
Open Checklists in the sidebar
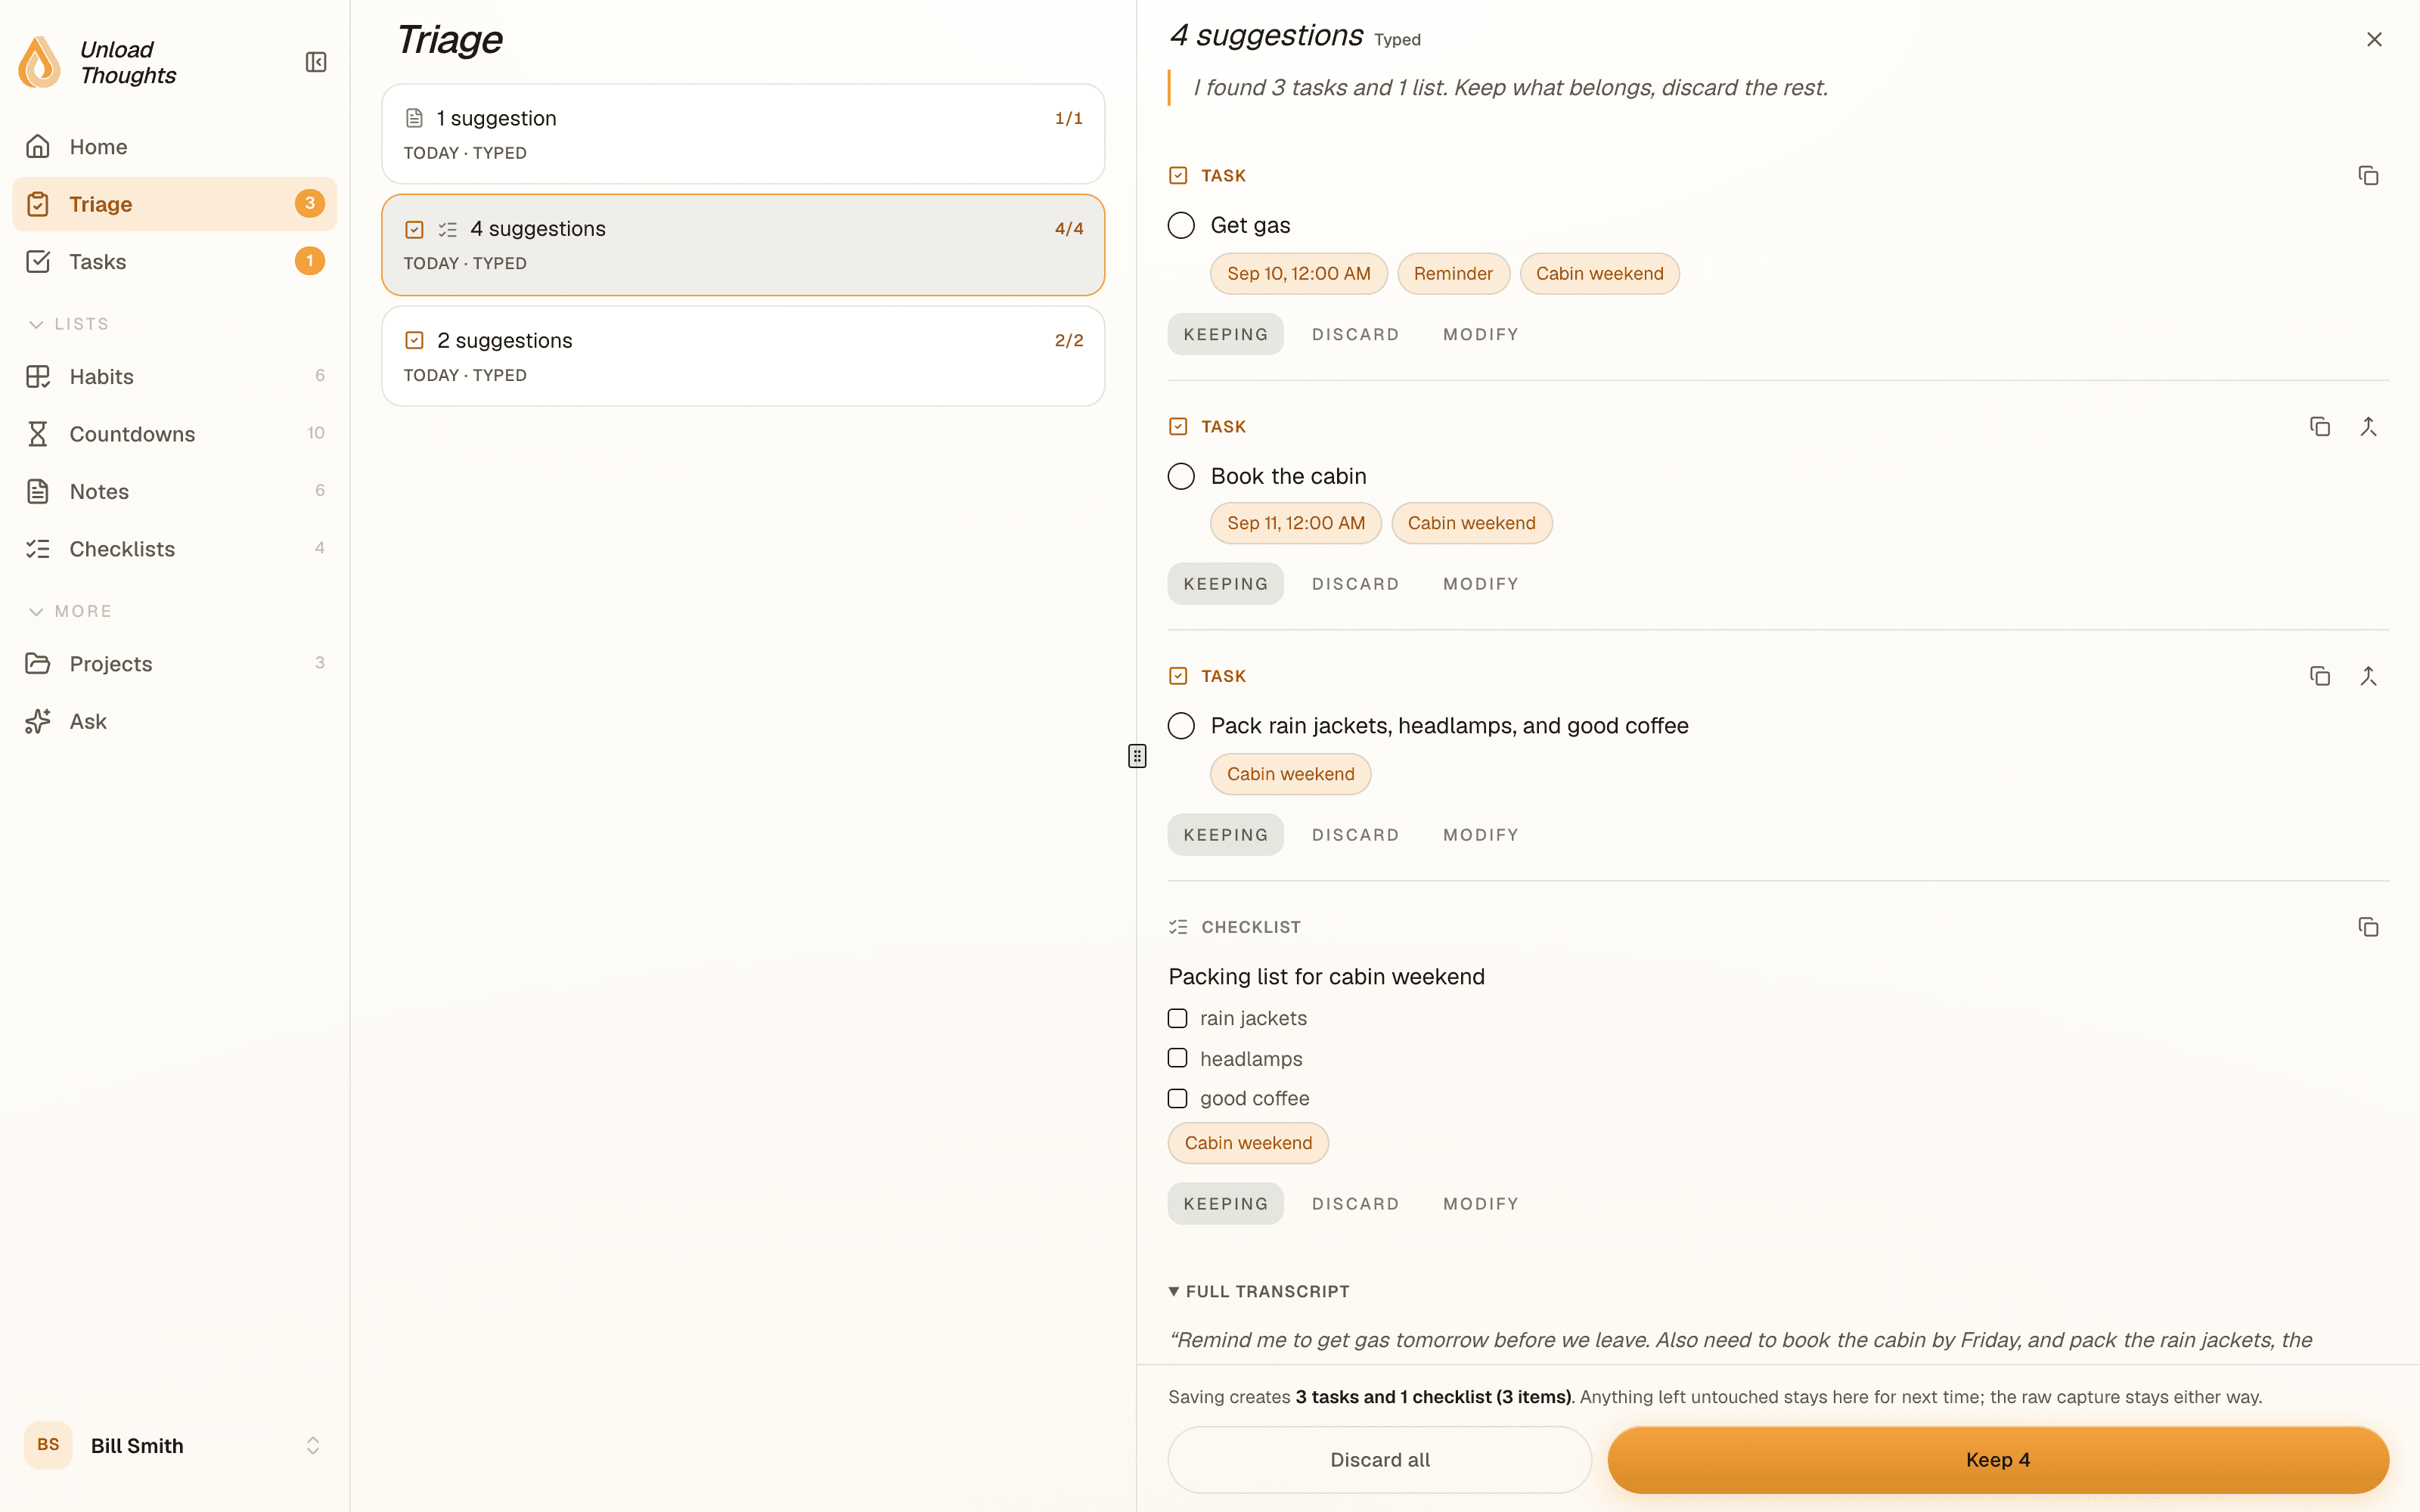175,549
